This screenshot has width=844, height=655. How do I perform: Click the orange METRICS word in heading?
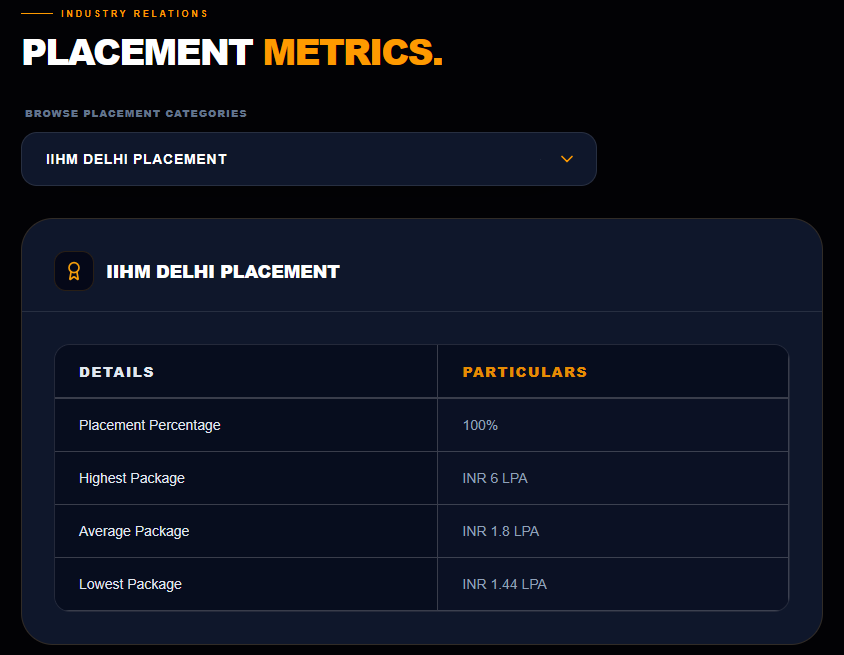353,52
